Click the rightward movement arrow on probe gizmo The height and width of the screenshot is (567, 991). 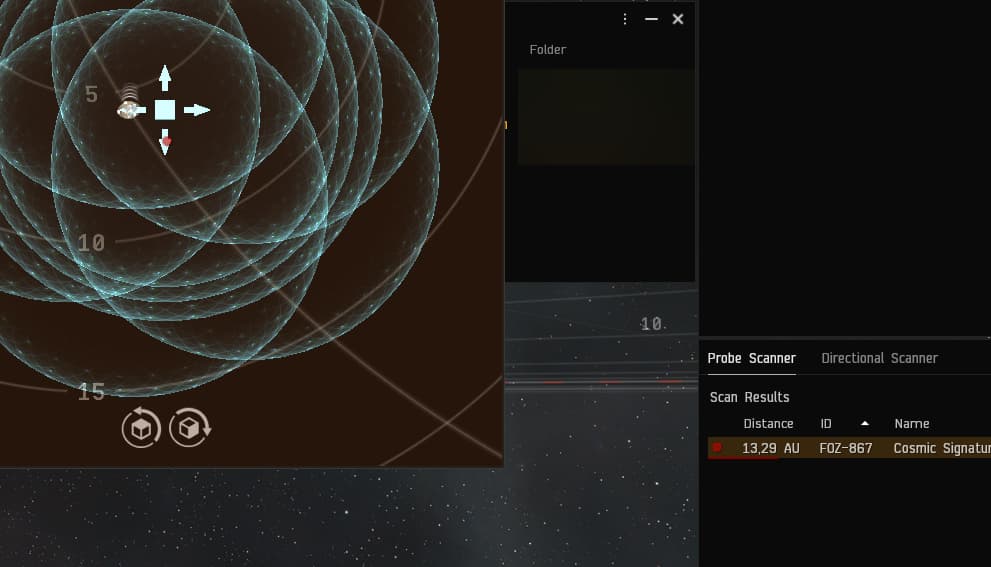[x=197, y=110]
